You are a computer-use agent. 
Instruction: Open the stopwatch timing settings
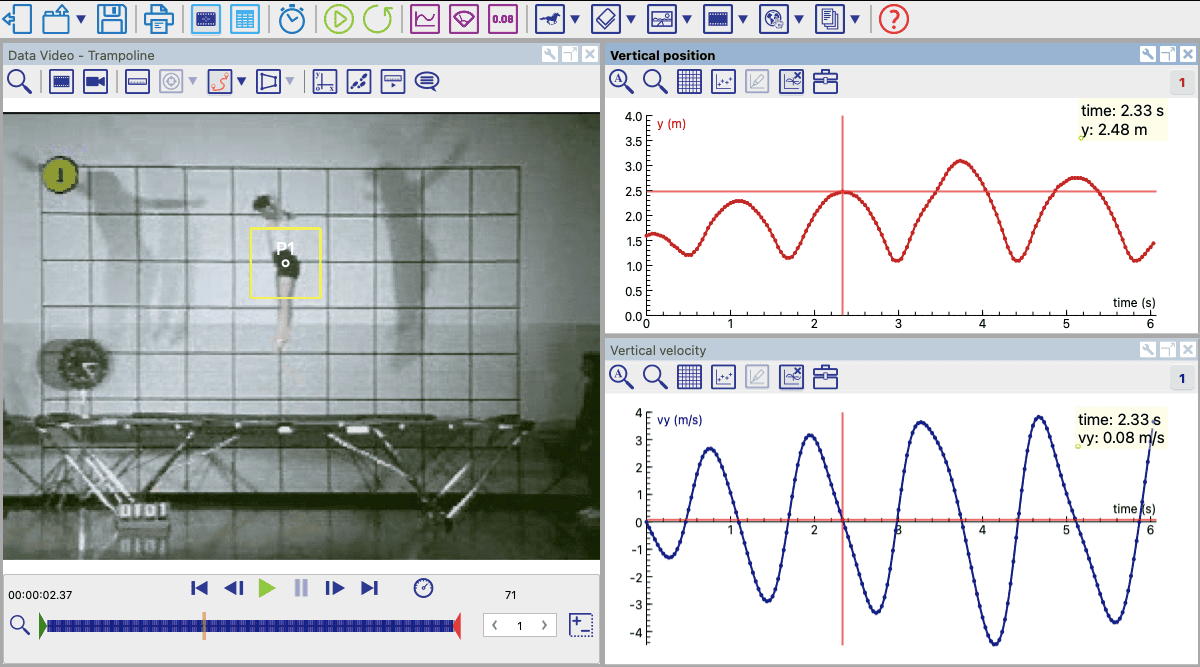pyautogui.click(x=292, y=18)
